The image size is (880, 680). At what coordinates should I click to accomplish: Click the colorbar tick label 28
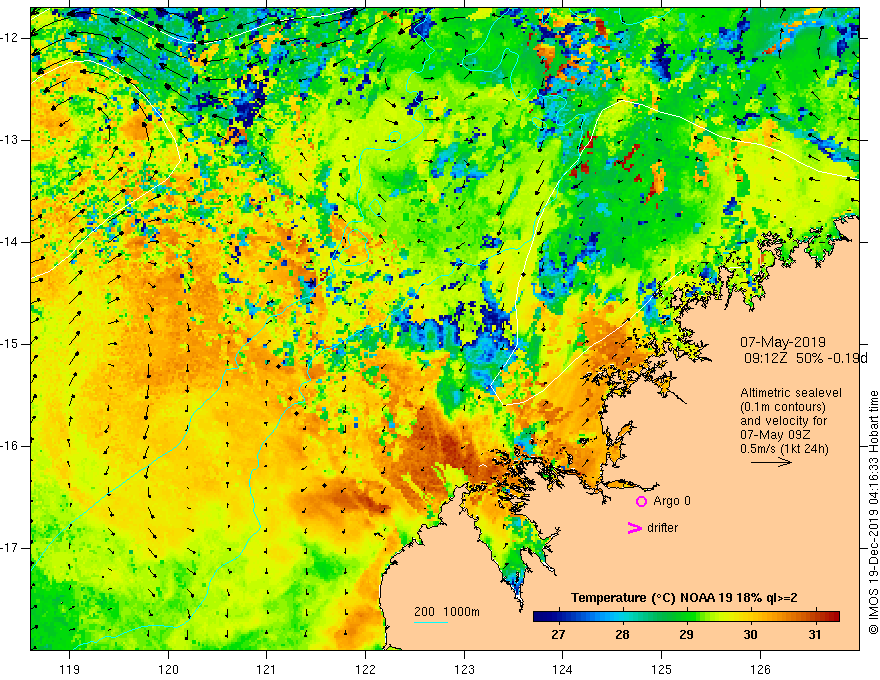point(622,635)
